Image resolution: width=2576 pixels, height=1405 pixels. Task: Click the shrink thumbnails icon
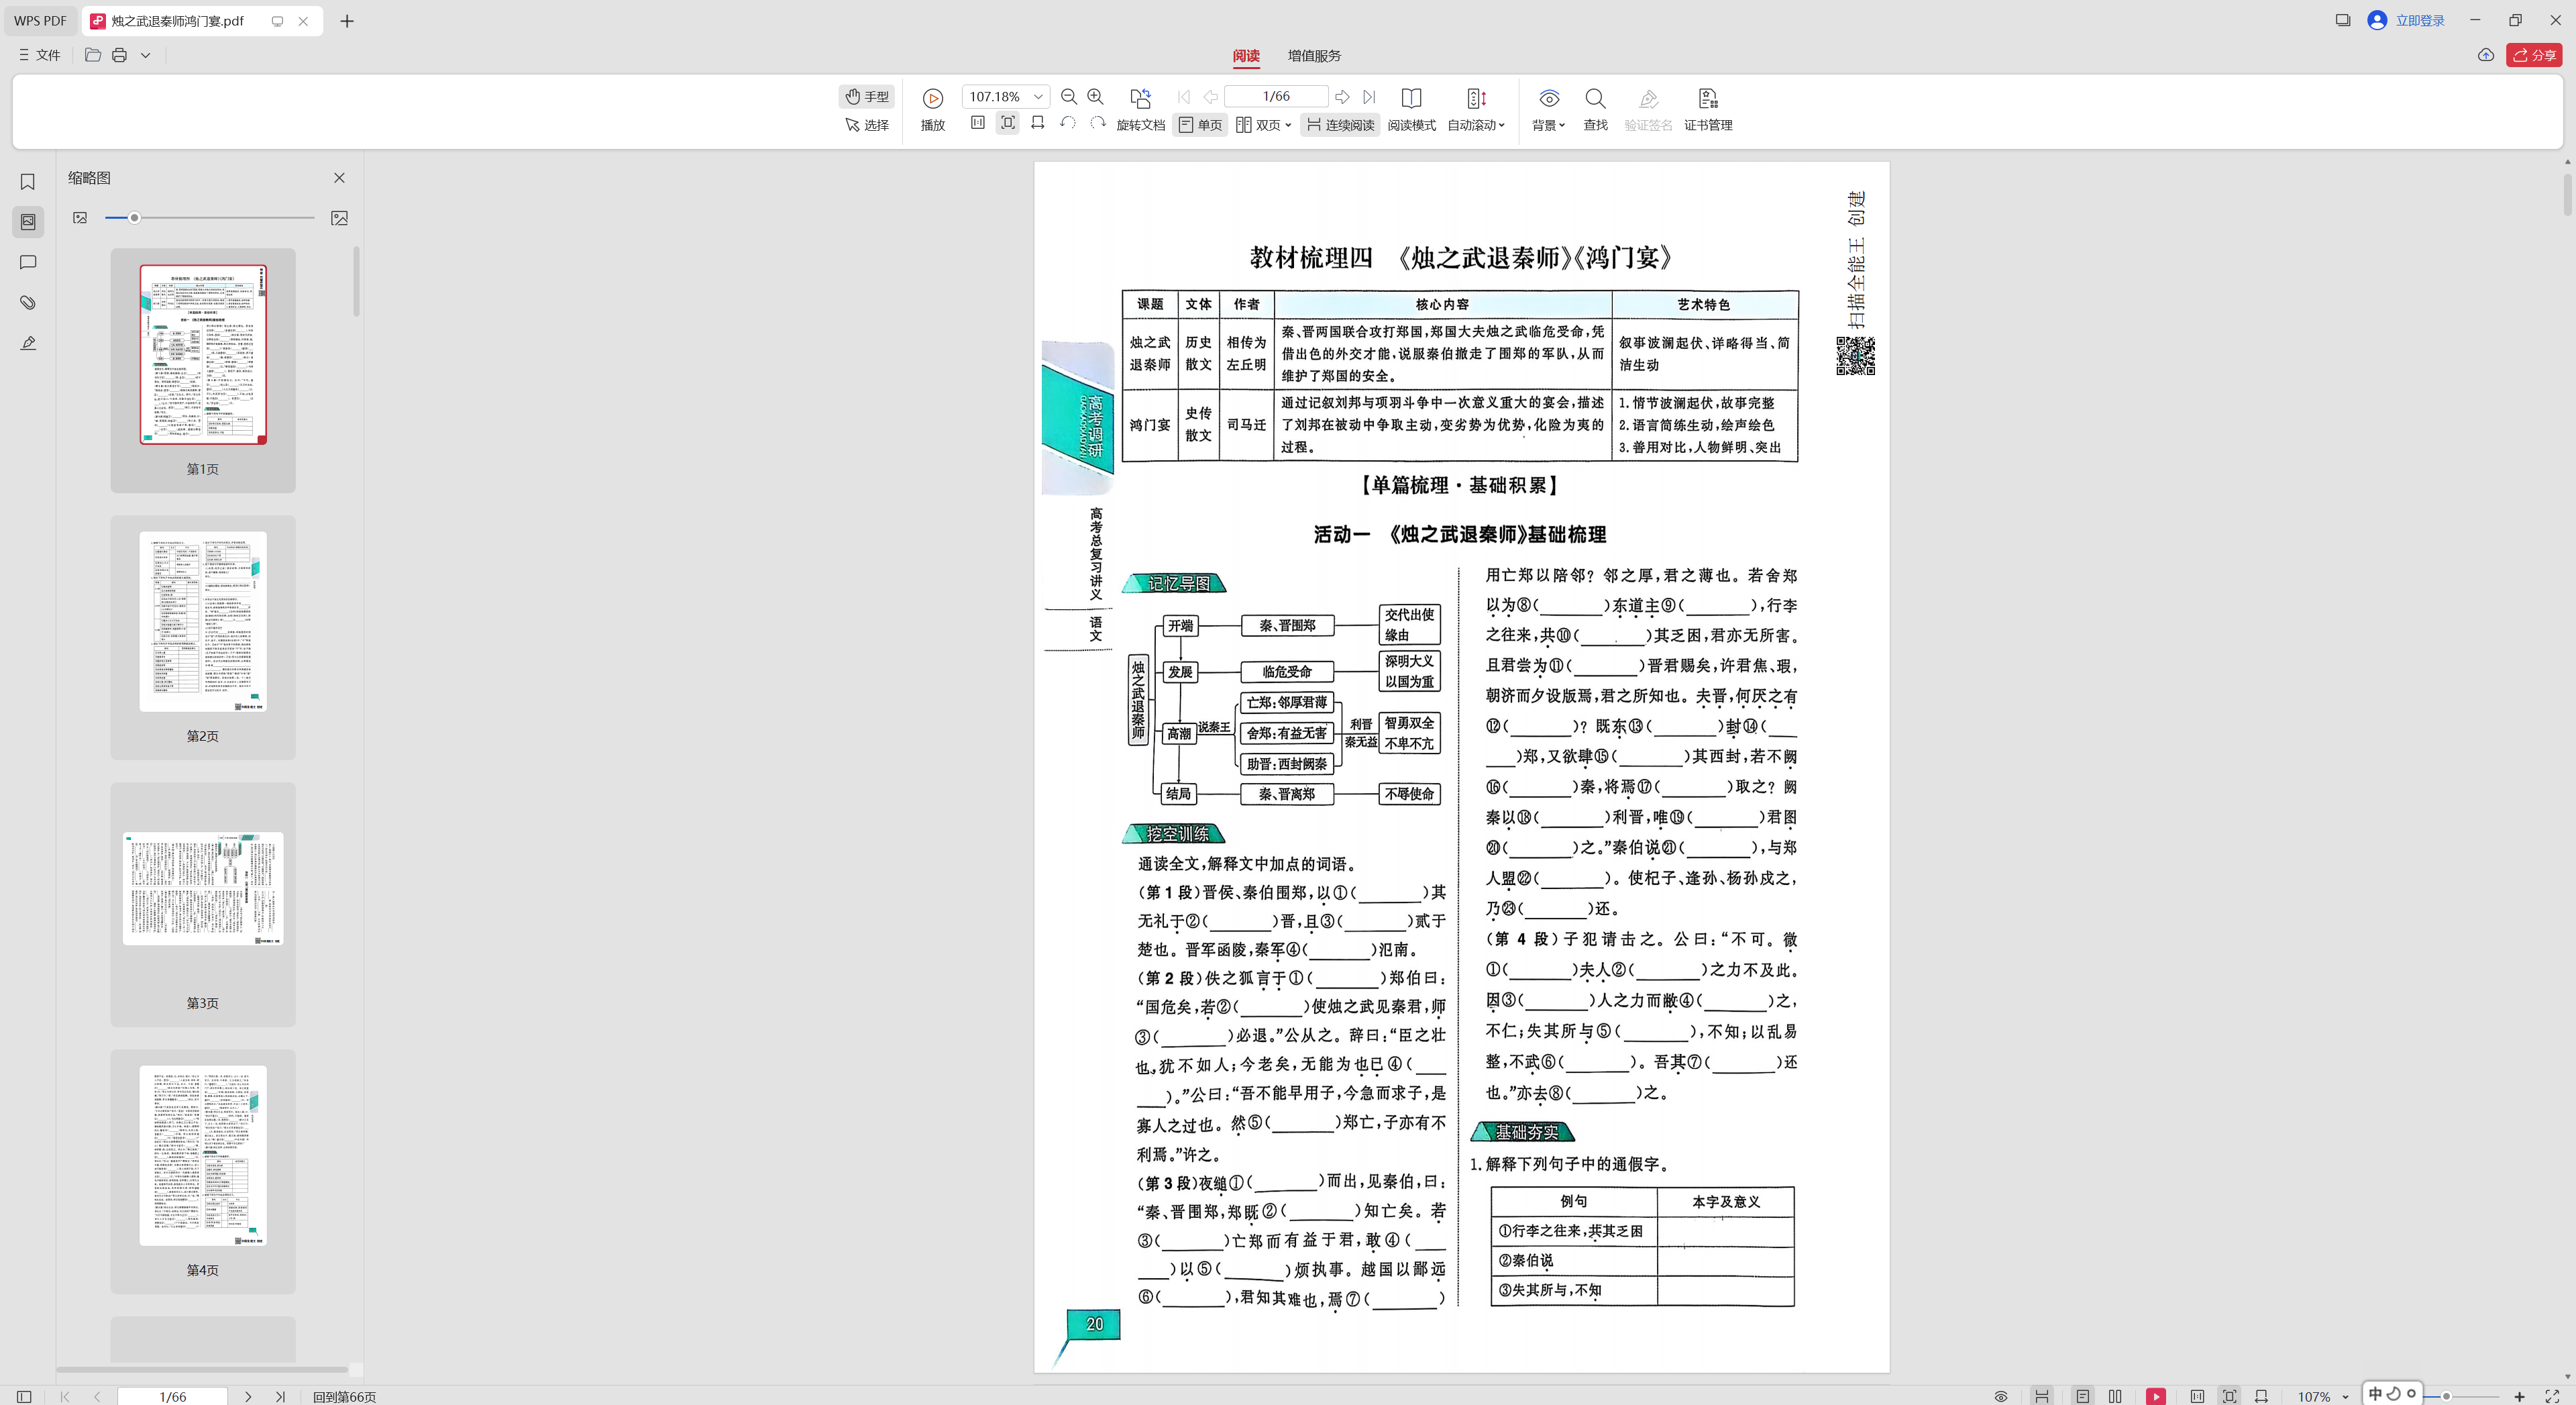click(x=80, y=217)
